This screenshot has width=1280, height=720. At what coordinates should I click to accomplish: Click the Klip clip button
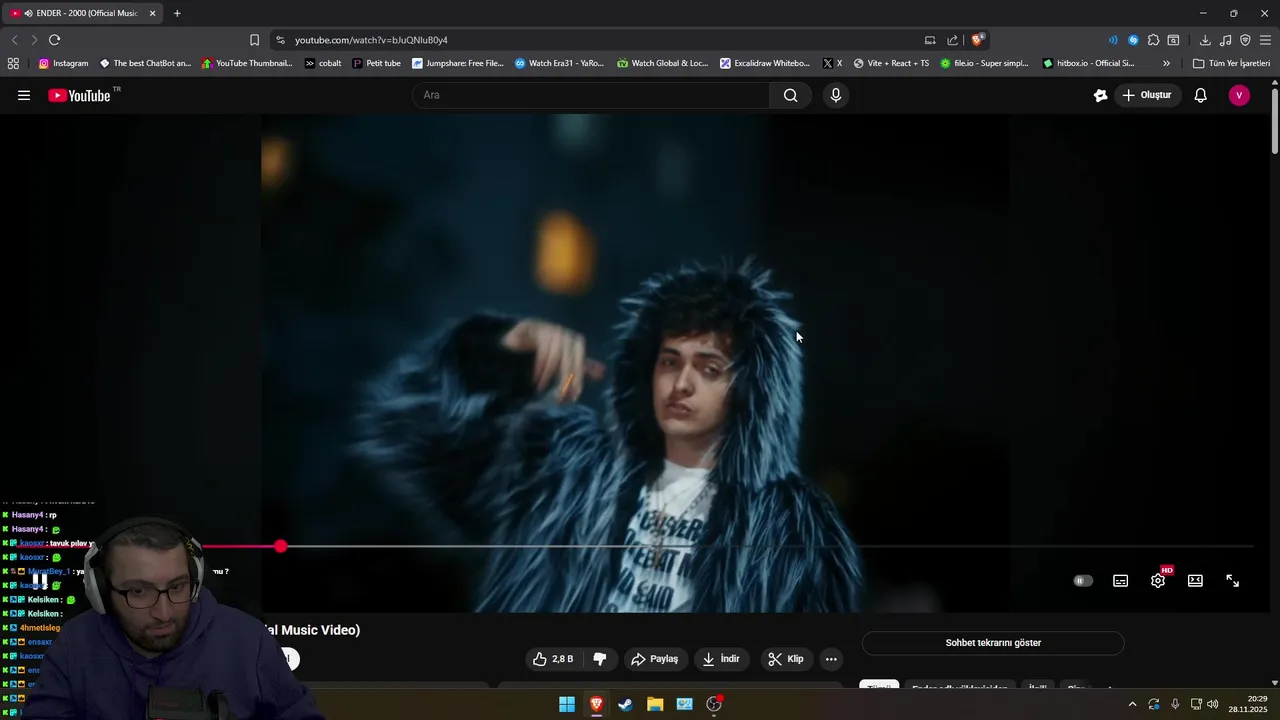click(x=785, y=659)
